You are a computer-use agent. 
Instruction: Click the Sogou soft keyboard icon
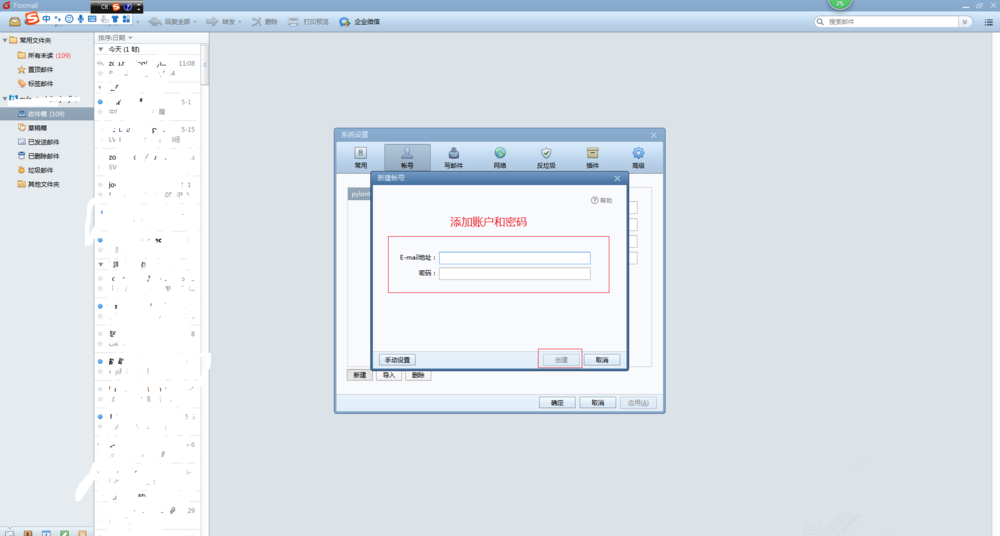pyautogui.click(x=92, y=19)
